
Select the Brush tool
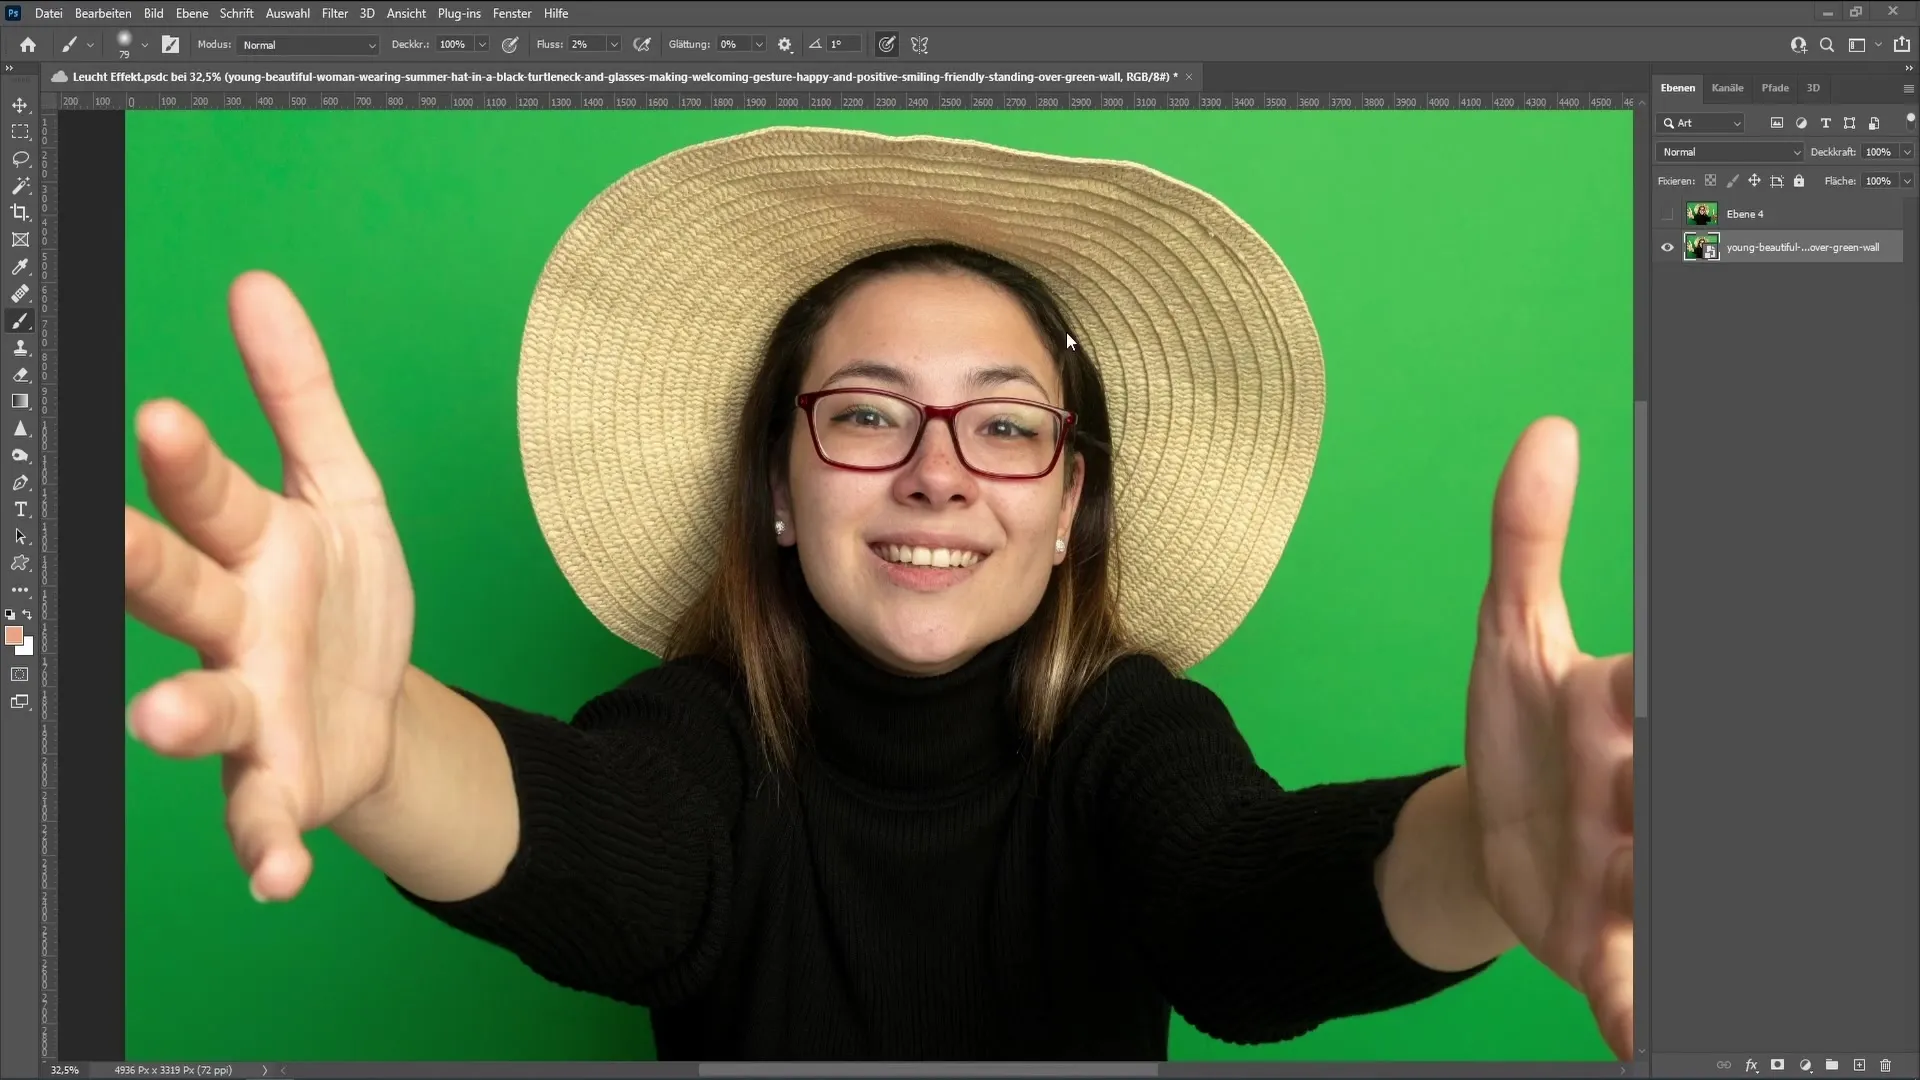pyautogui.click(x=20, y=320)
